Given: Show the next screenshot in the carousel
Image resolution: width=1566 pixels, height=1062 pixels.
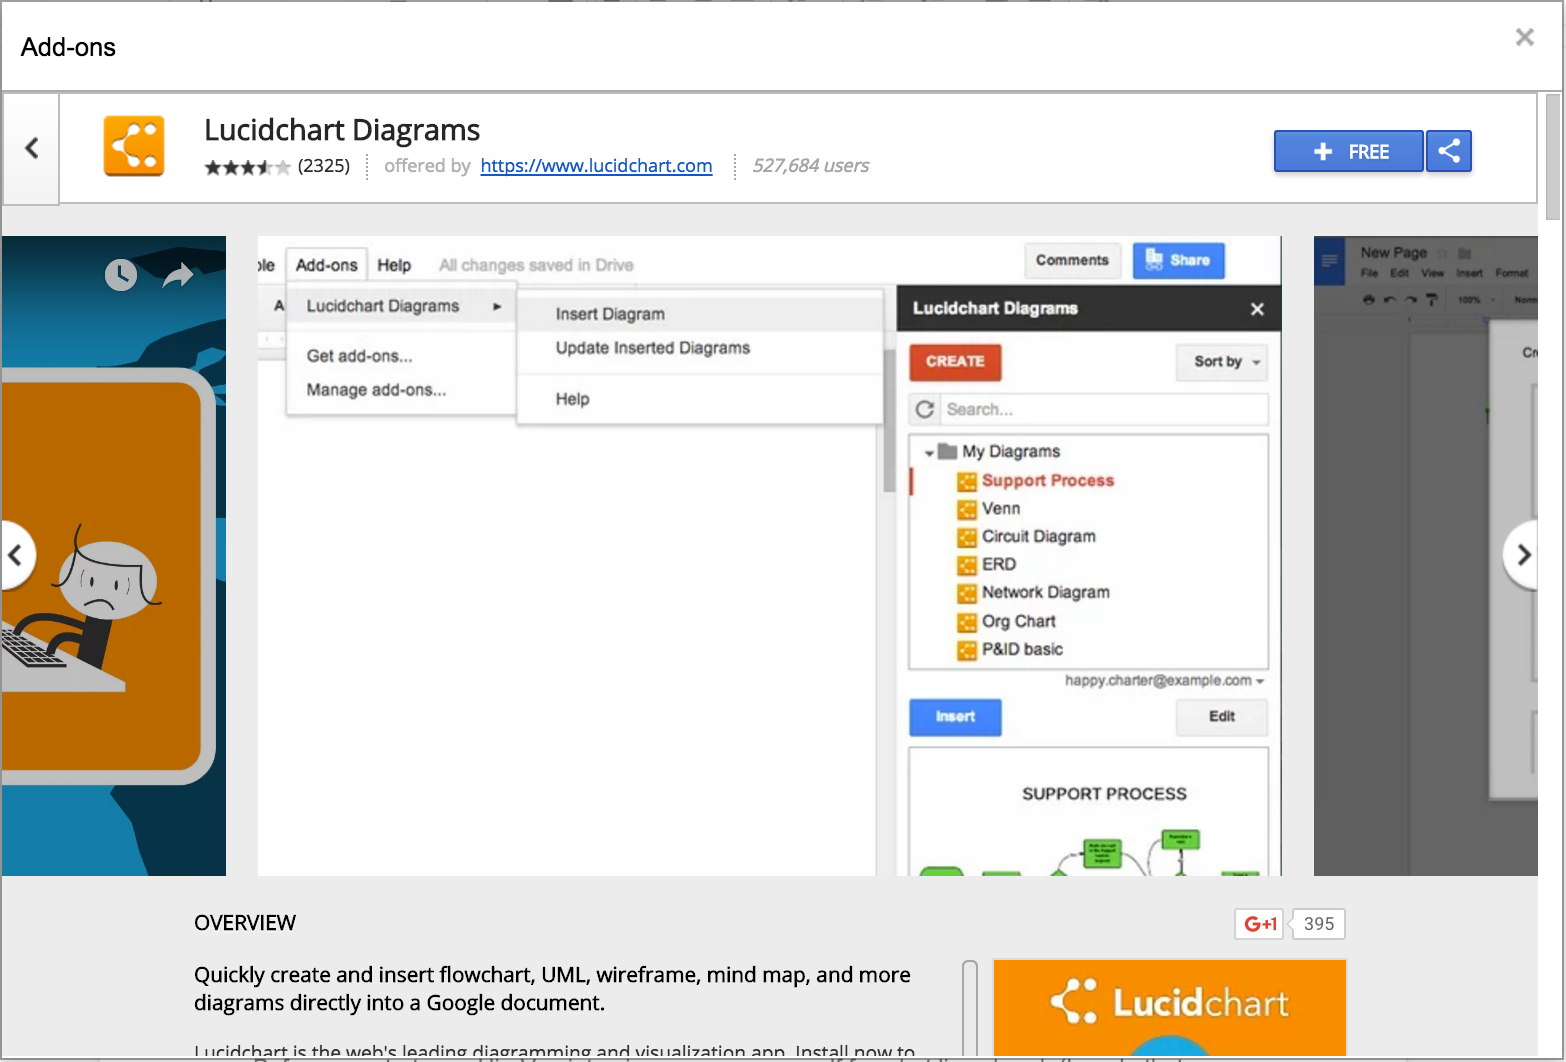Looking at the screenshot, I should click(1521, 555).
